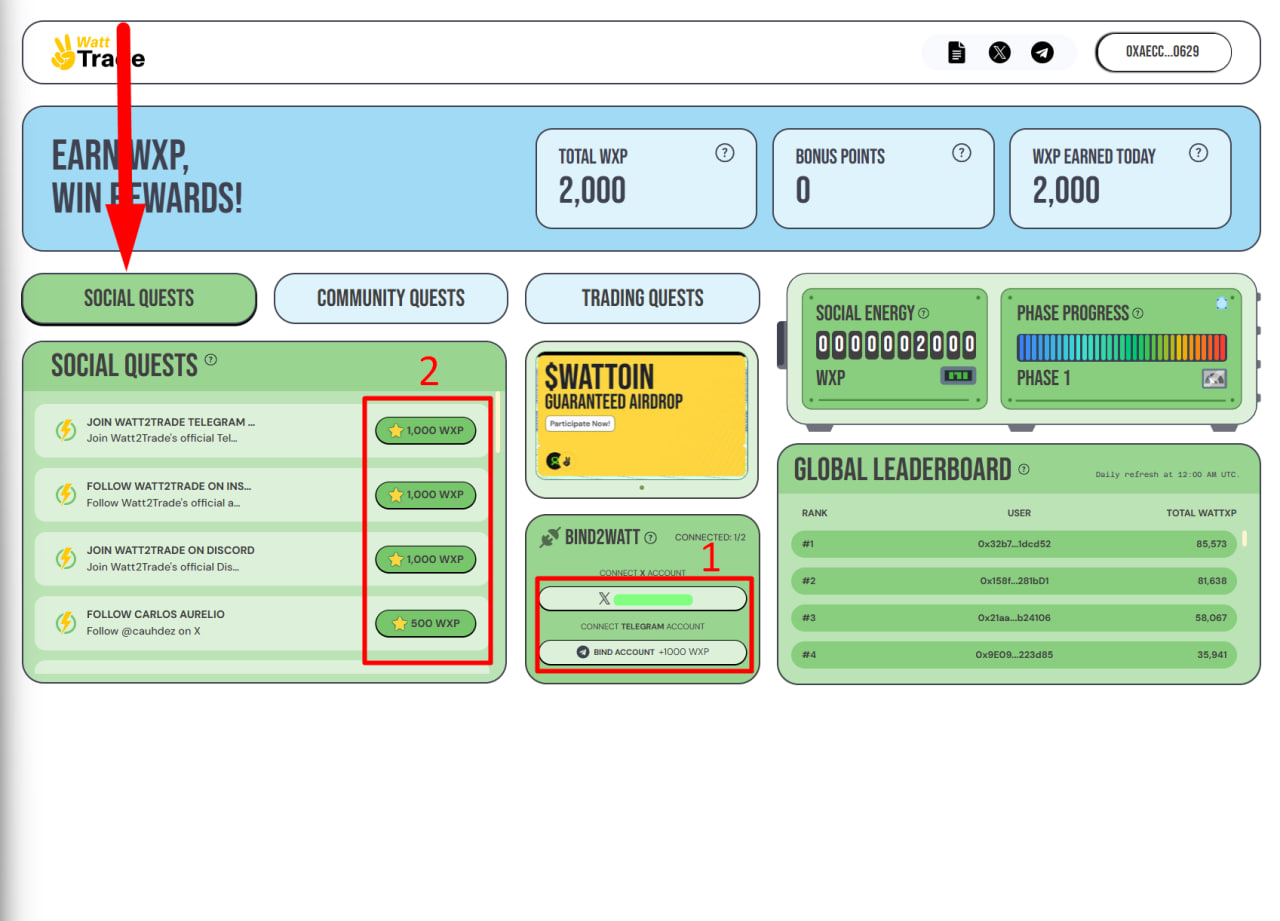Screen dimensions: 1280x921
Task: Click the Bind2Watt help question icon
Action: pos(651,537)
